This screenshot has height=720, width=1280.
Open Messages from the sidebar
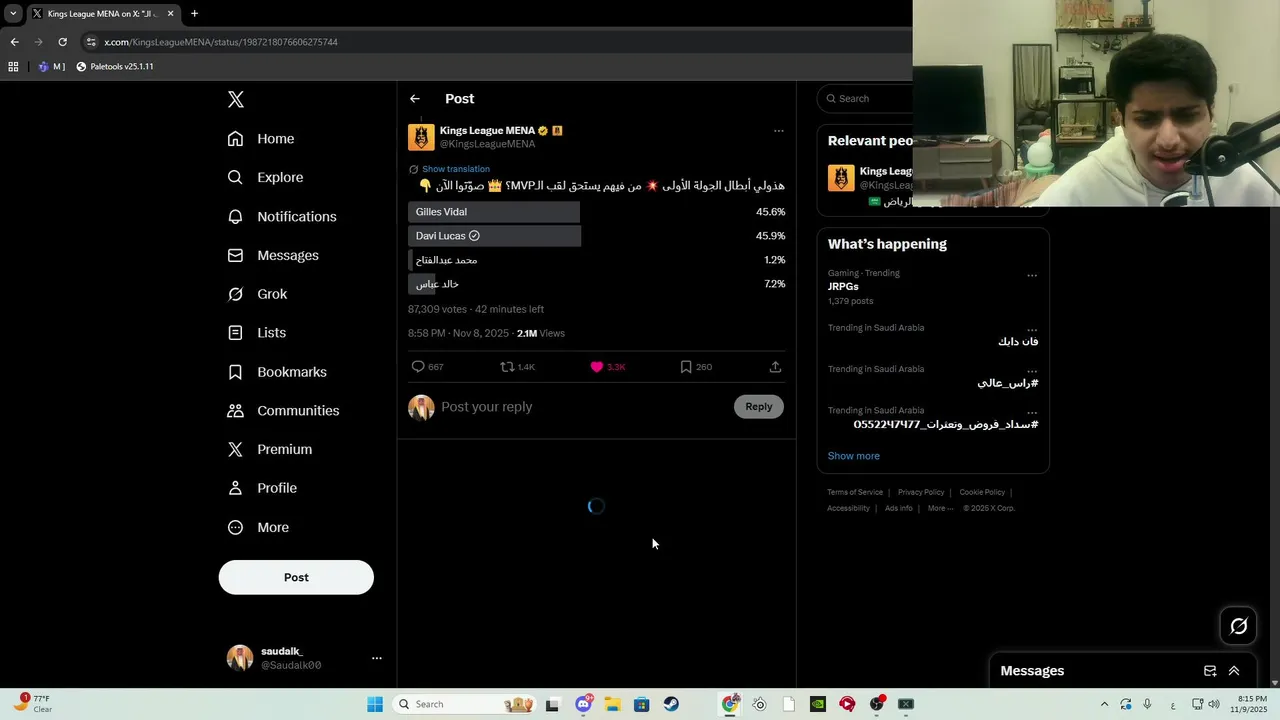click(273, 255)
